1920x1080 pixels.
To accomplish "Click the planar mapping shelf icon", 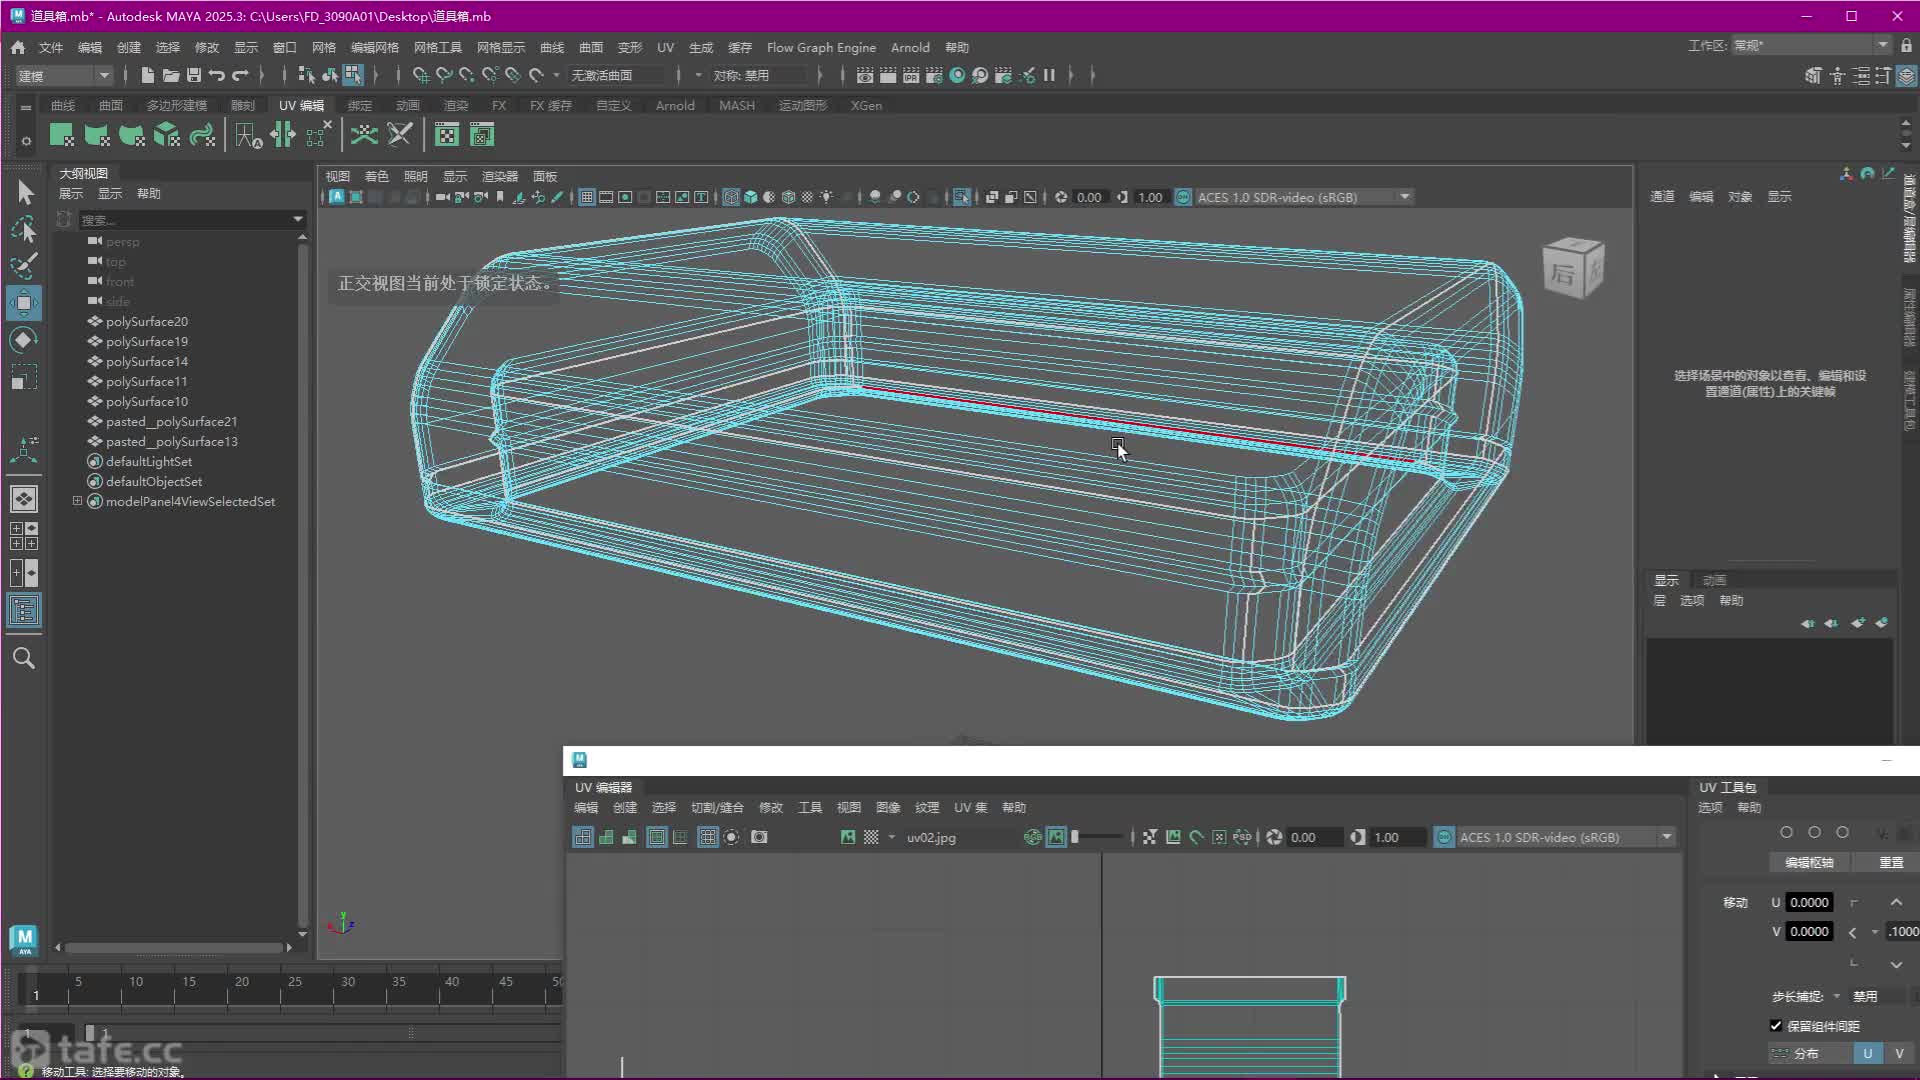I will click(x=61, y=135).
